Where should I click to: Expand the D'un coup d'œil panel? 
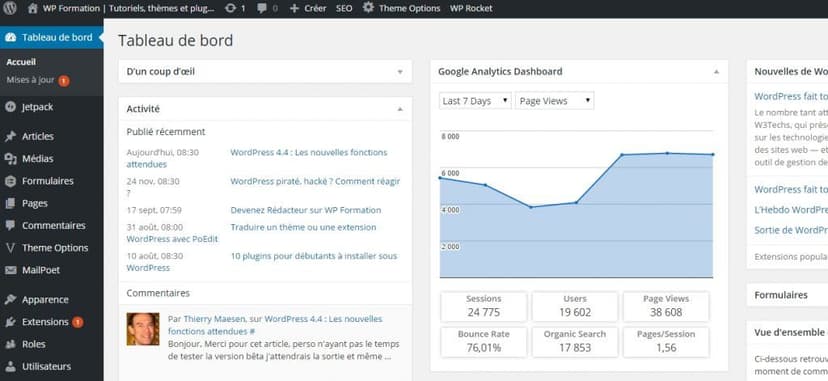(x=400, y=72)
